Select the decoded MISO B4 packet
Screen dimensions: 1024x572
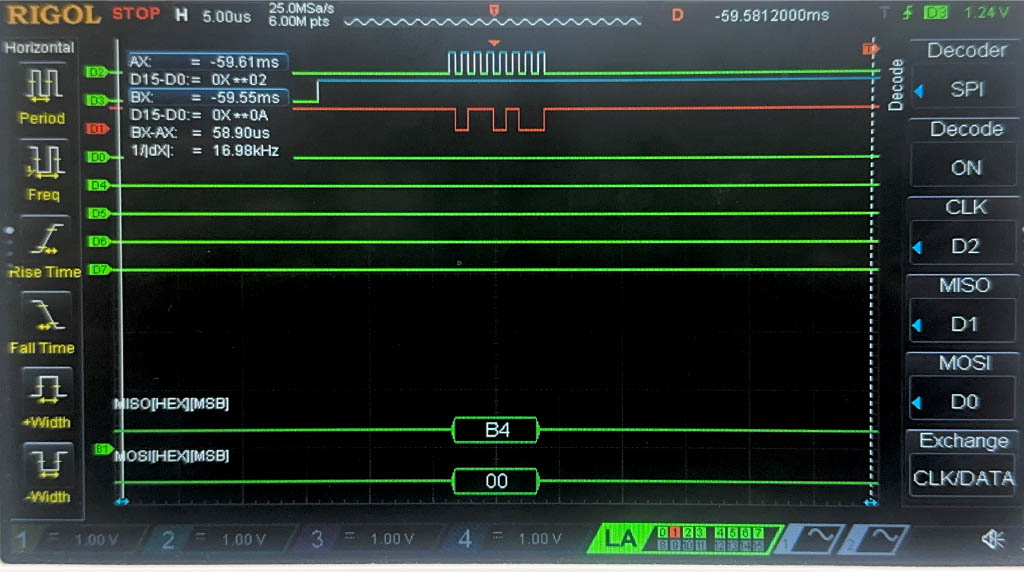click(496, 430)
